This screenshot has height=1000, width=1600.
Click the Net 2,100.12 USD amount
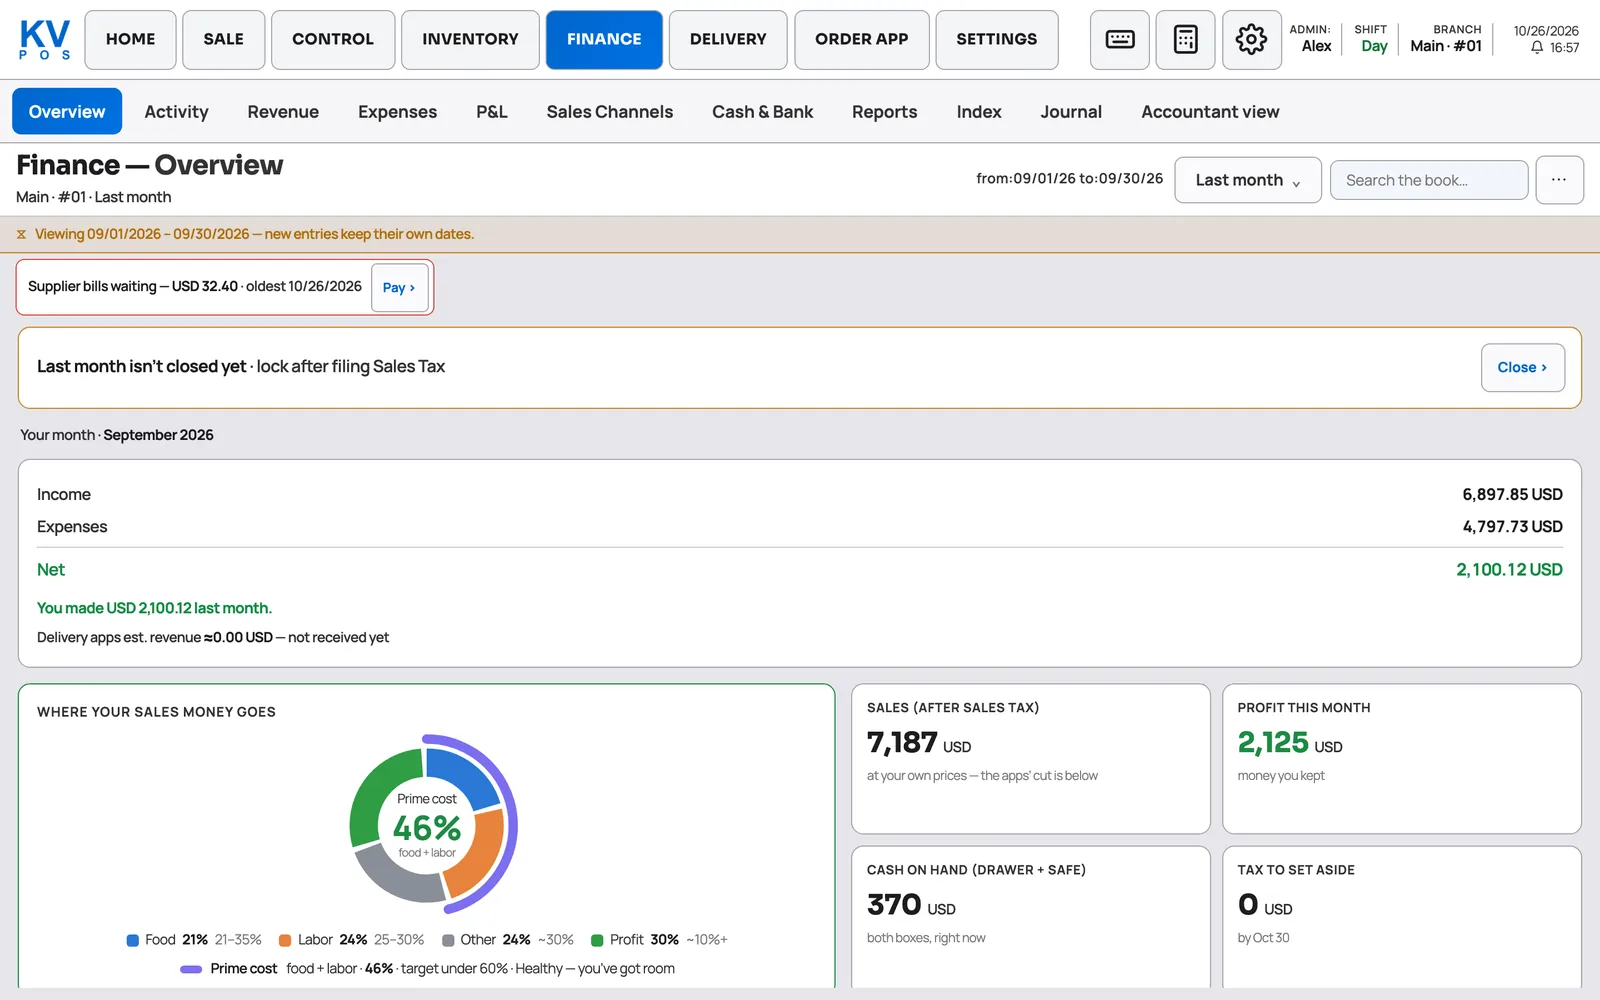[1509, 569]
